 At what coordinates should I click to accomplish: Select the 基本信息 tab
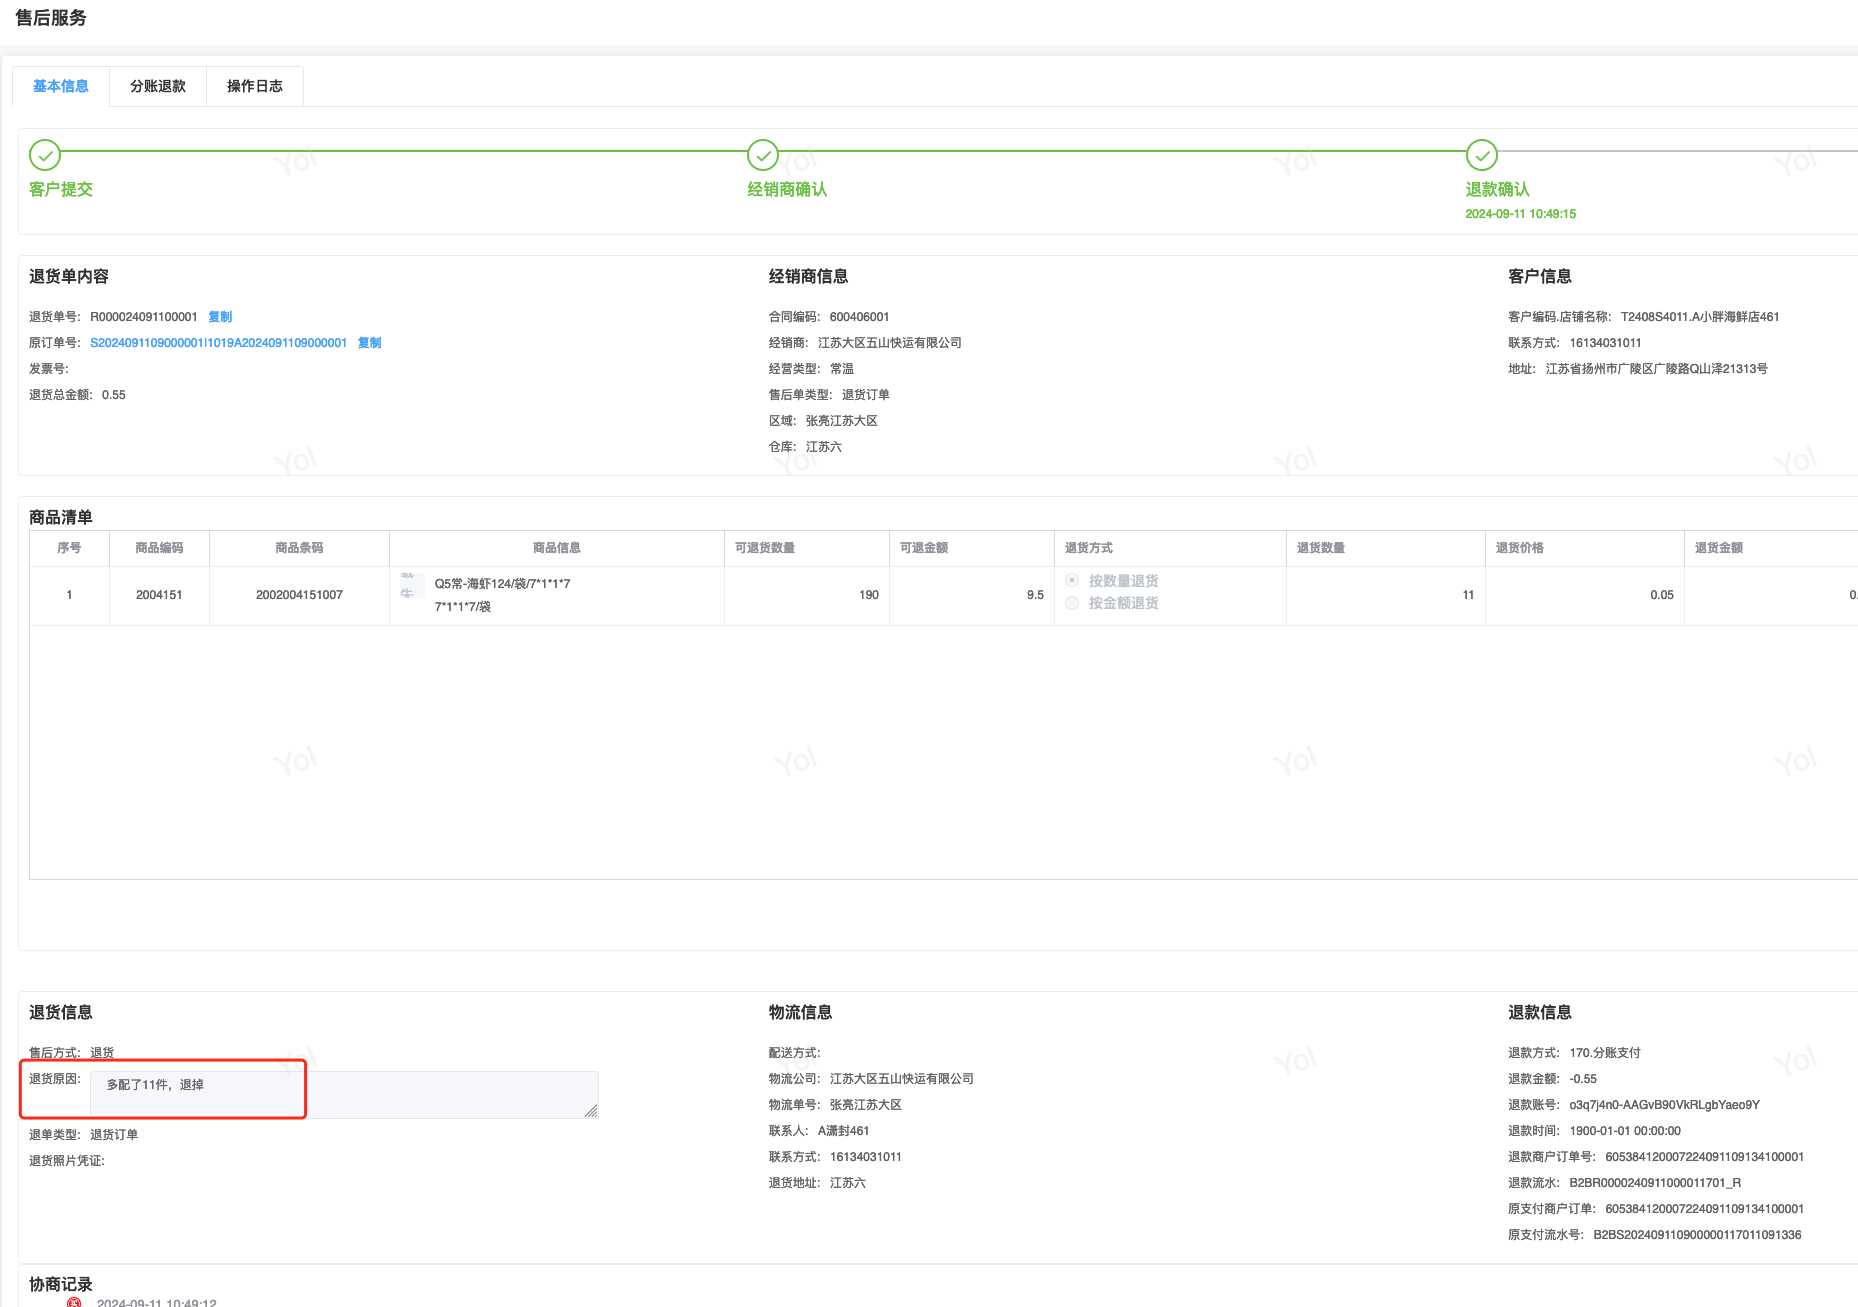click(x=61, y=86)
